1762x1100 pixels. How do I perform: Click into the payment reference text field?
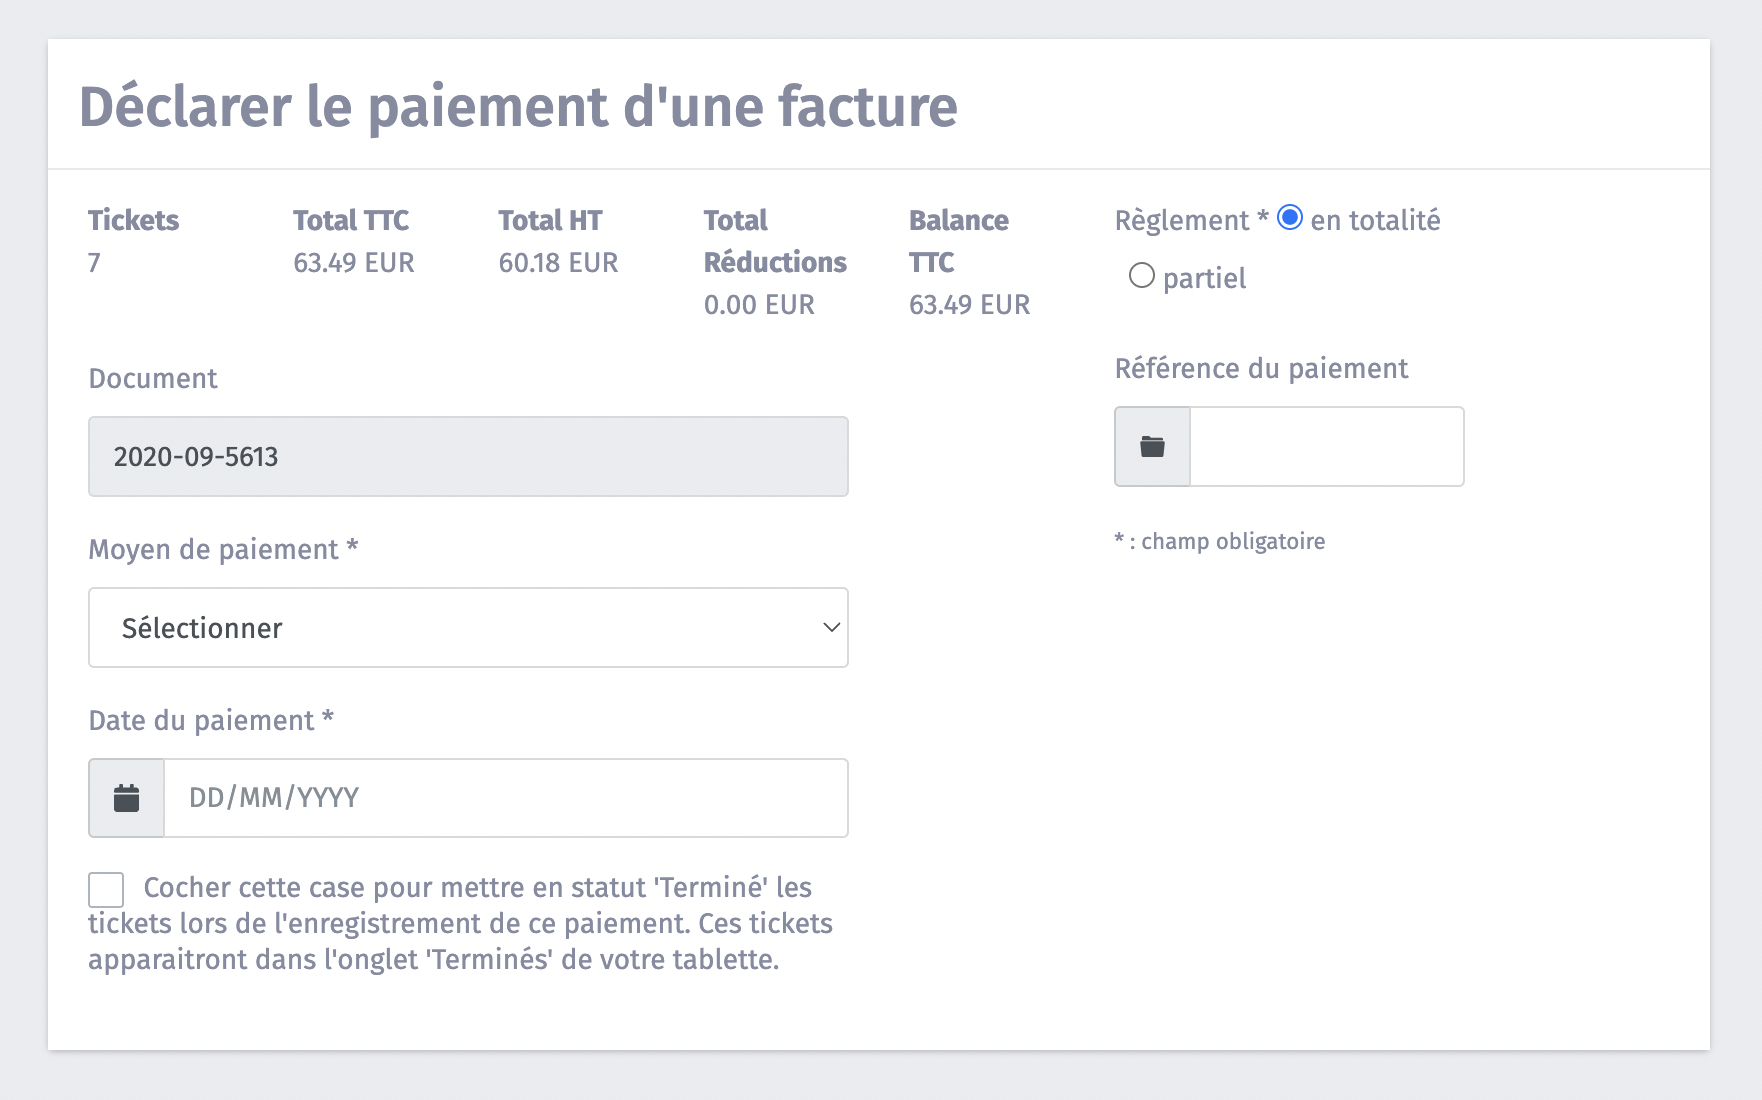click(1326, 447)
